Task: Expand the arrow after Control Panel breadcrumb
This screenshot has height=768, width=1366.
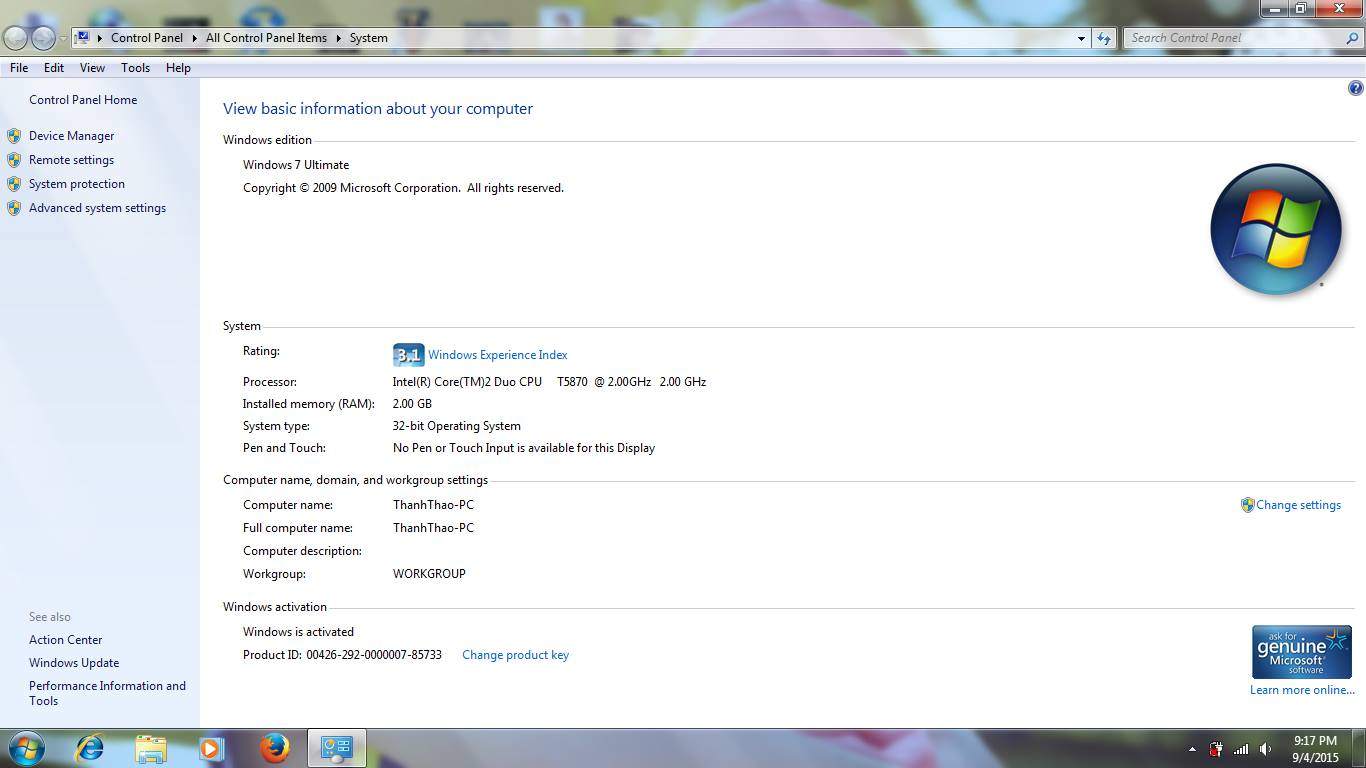Action: pos(194,38)
